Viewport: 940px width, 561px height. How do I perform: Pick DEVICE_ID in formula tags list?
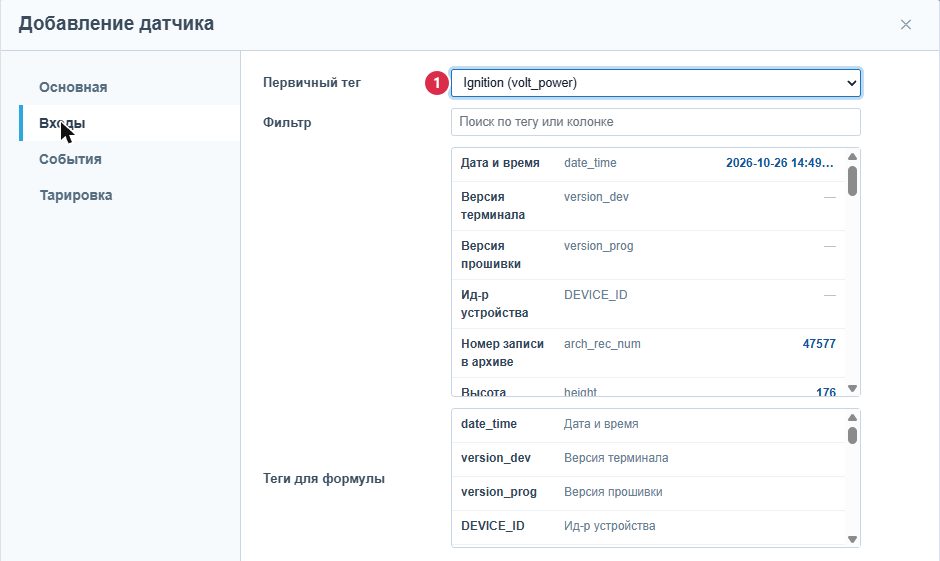[649, 527]
